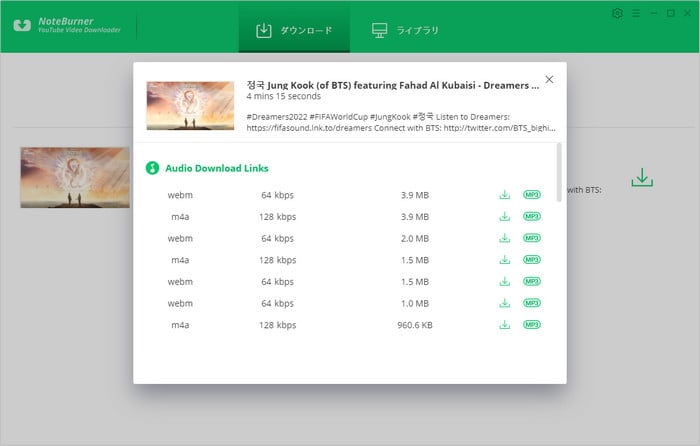Download the webm 1.5 MB audio file
The height and width of the screenshot is (446, 700).
point(504,281)
